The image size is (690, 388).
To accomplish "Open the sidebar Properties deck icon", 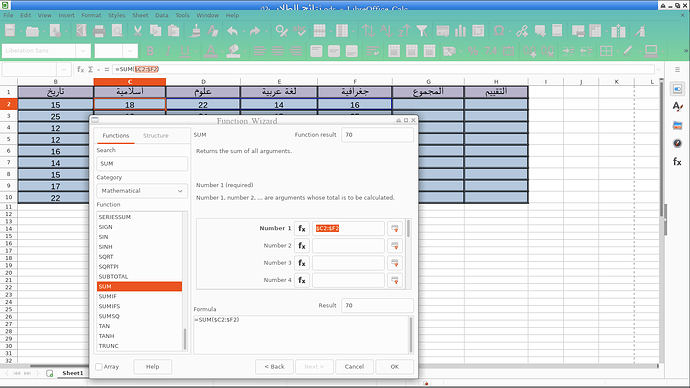I will [x=677, y=89].
